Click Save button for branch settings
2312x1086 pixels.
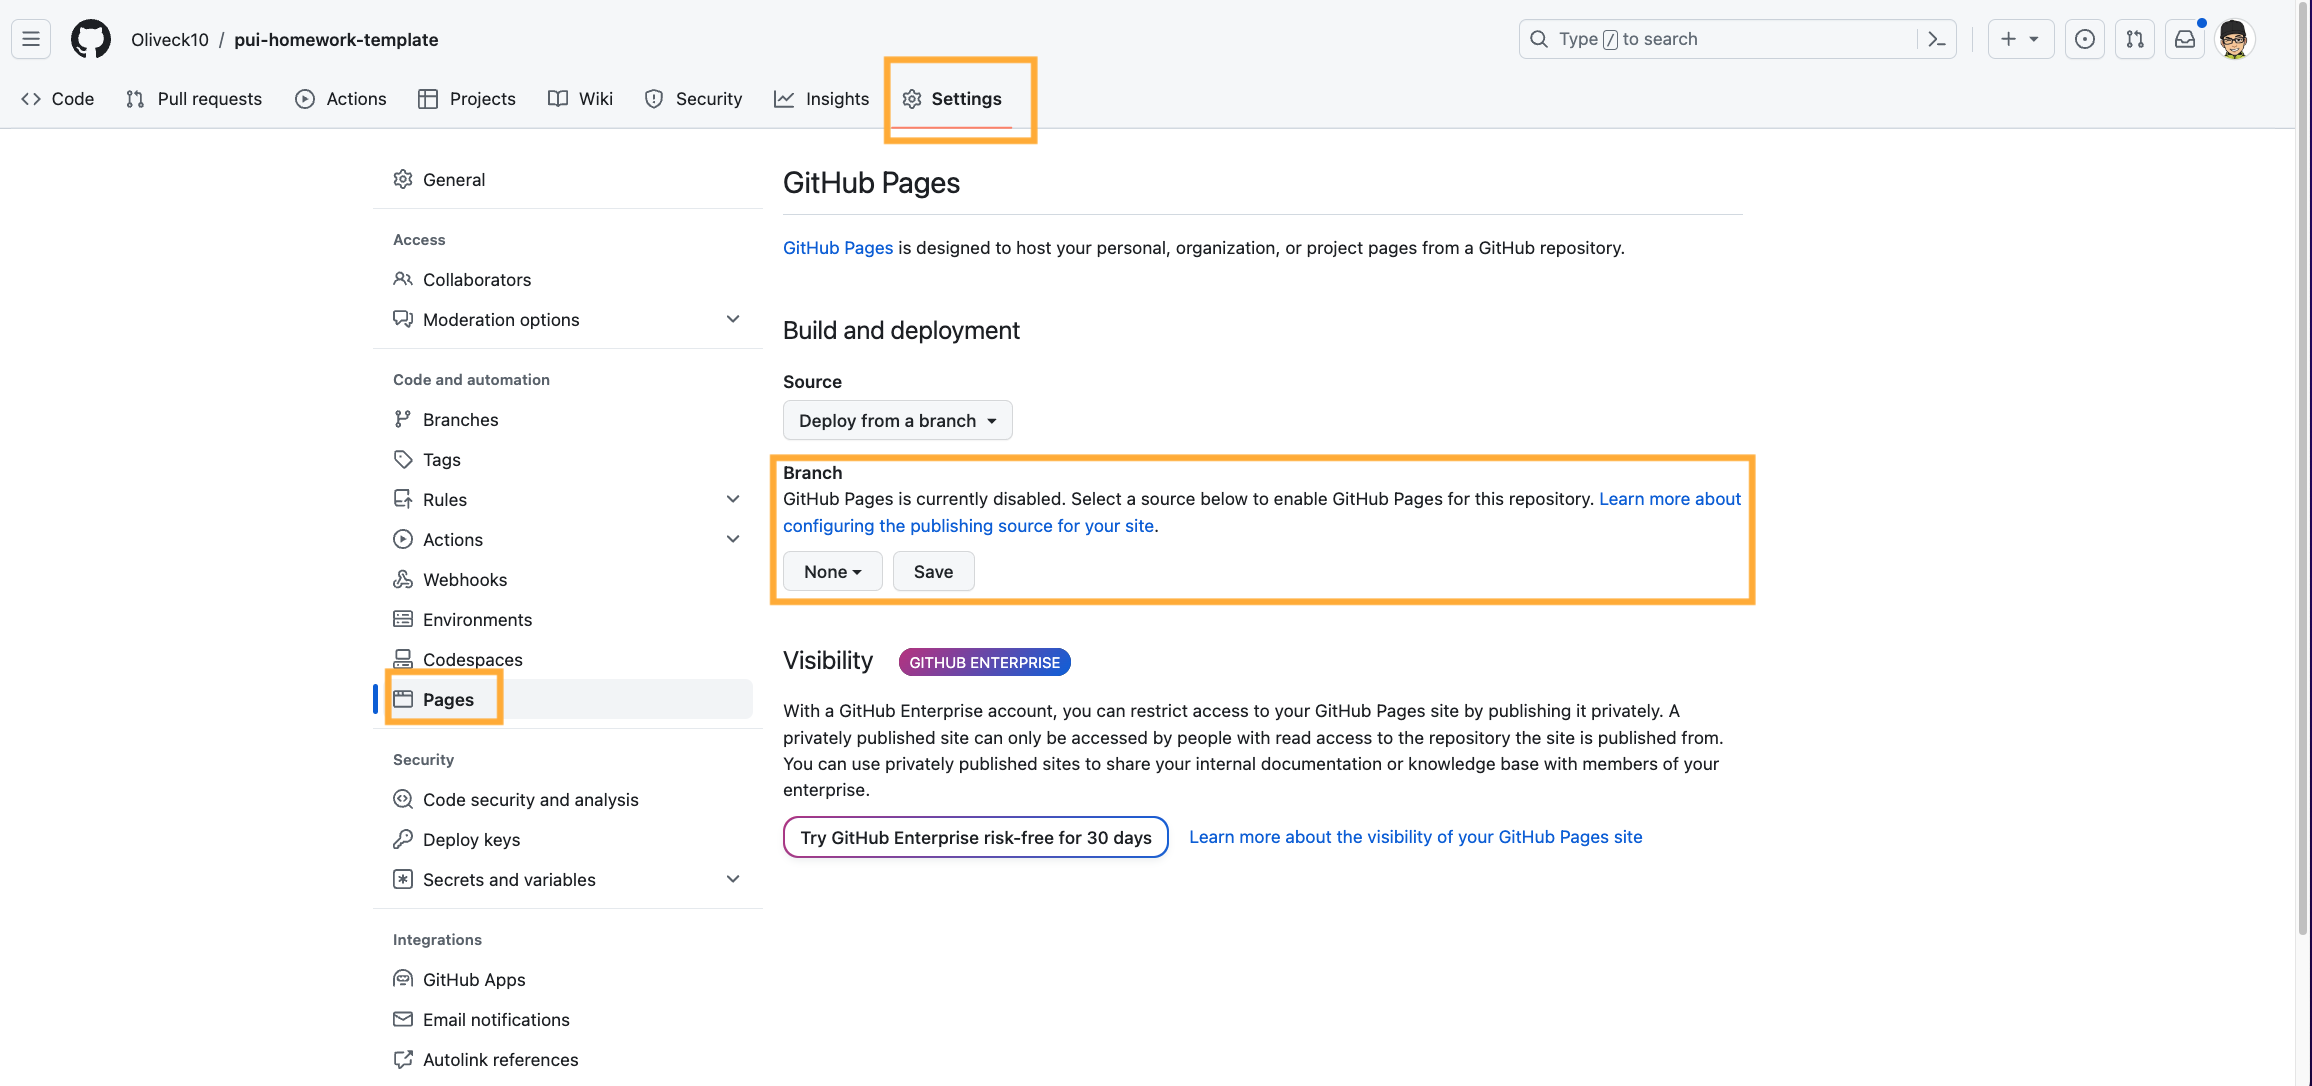coord(933,572)
